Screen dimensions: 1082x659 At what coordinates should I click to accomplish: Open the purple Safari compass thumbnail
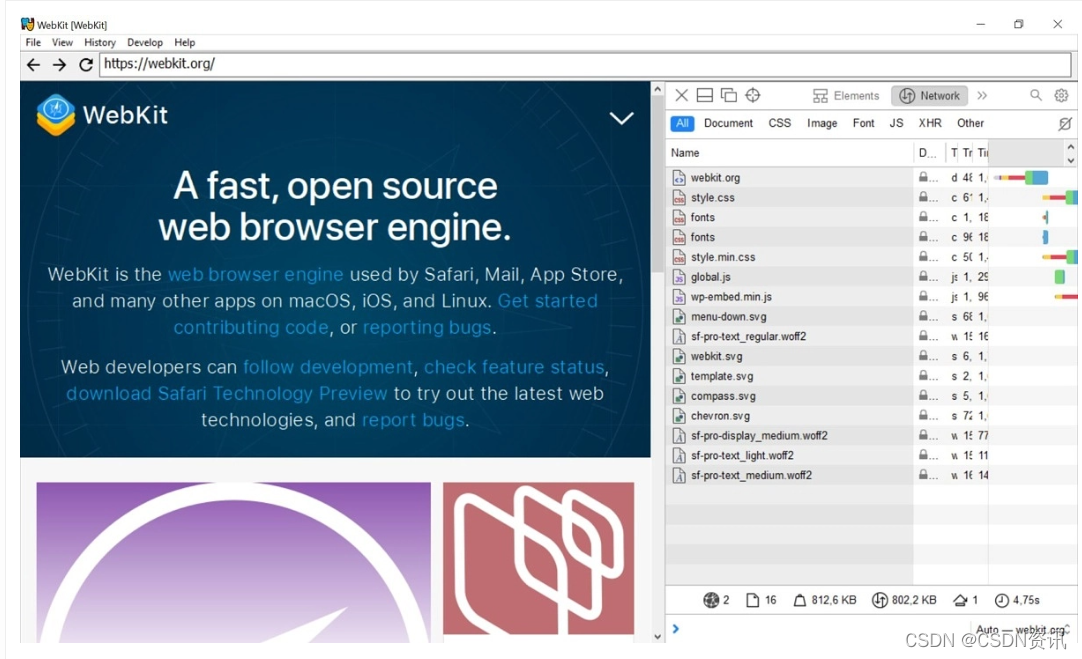pyautogui.click(x=233, y=562)
